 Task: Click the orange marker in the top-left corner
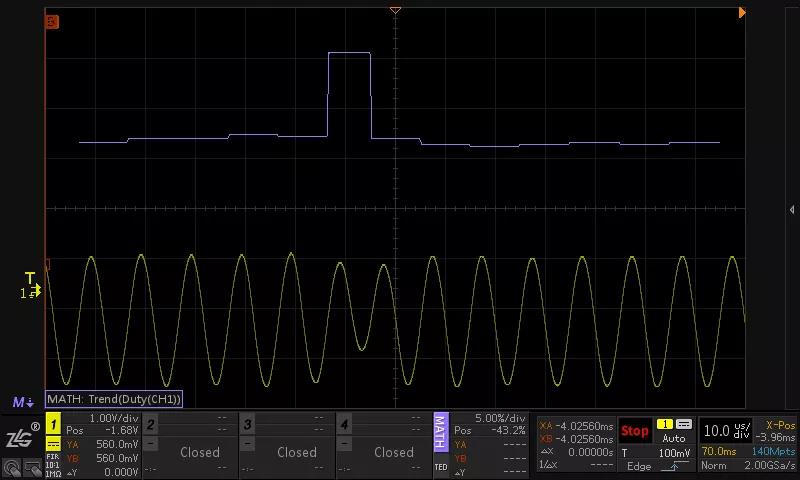point(52,21)
